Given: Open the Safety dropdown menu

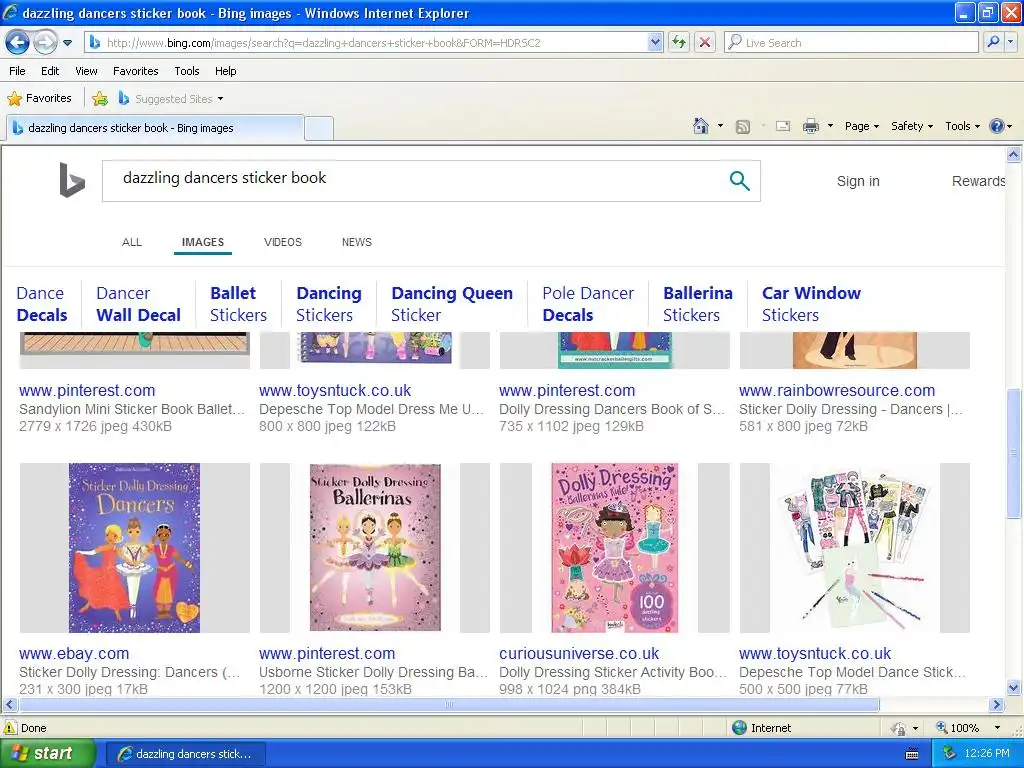Looking at the screenshot, I should pos(912,126).
